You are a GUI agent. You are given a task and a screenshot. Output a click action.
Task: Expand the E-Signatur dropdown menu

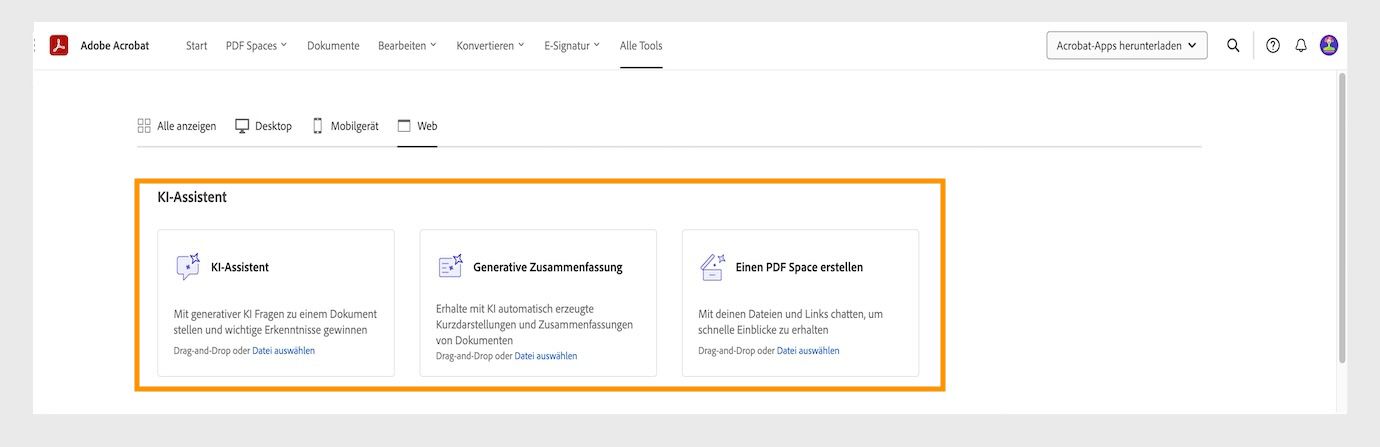572,45
